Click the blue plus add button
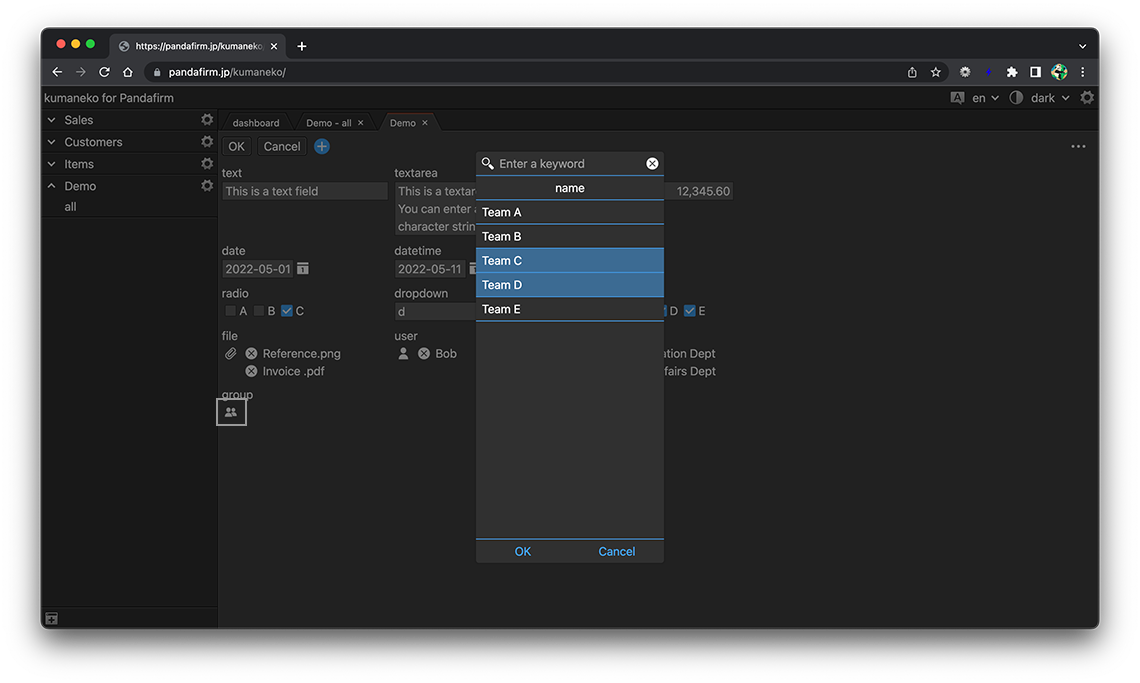 pyautogui.click(x=322, y=146)
